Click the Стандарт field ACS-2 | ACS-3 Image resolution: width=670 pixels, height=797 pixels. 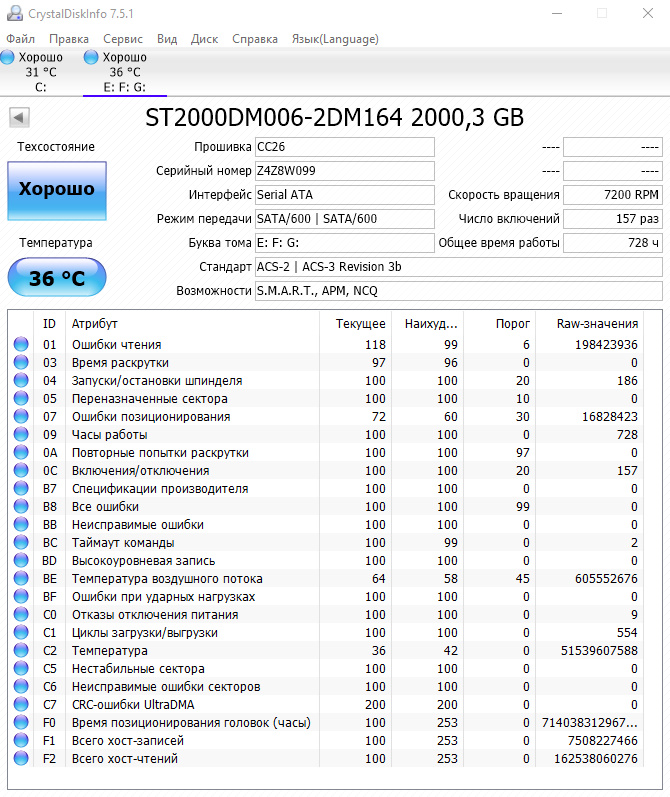[x=459, y=267]
